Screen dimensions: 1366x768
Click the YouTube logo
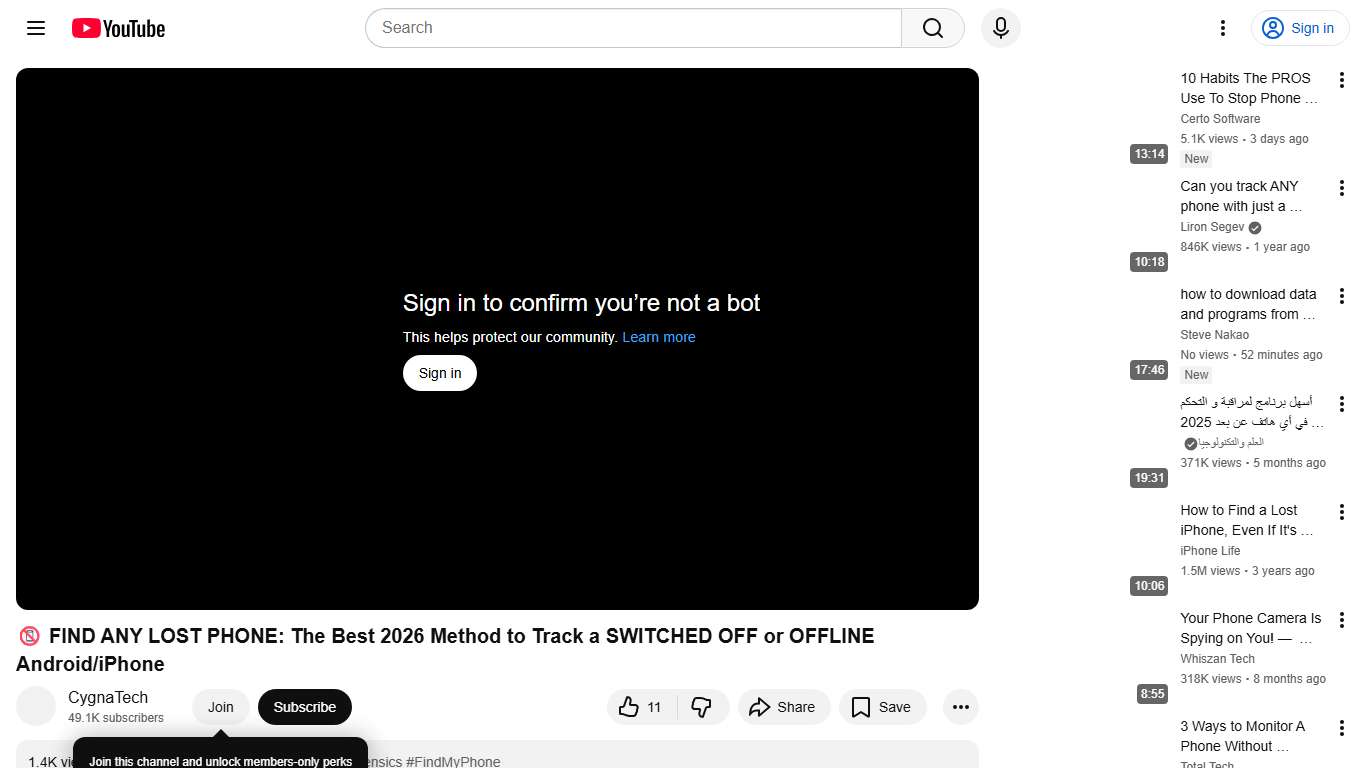117,28
